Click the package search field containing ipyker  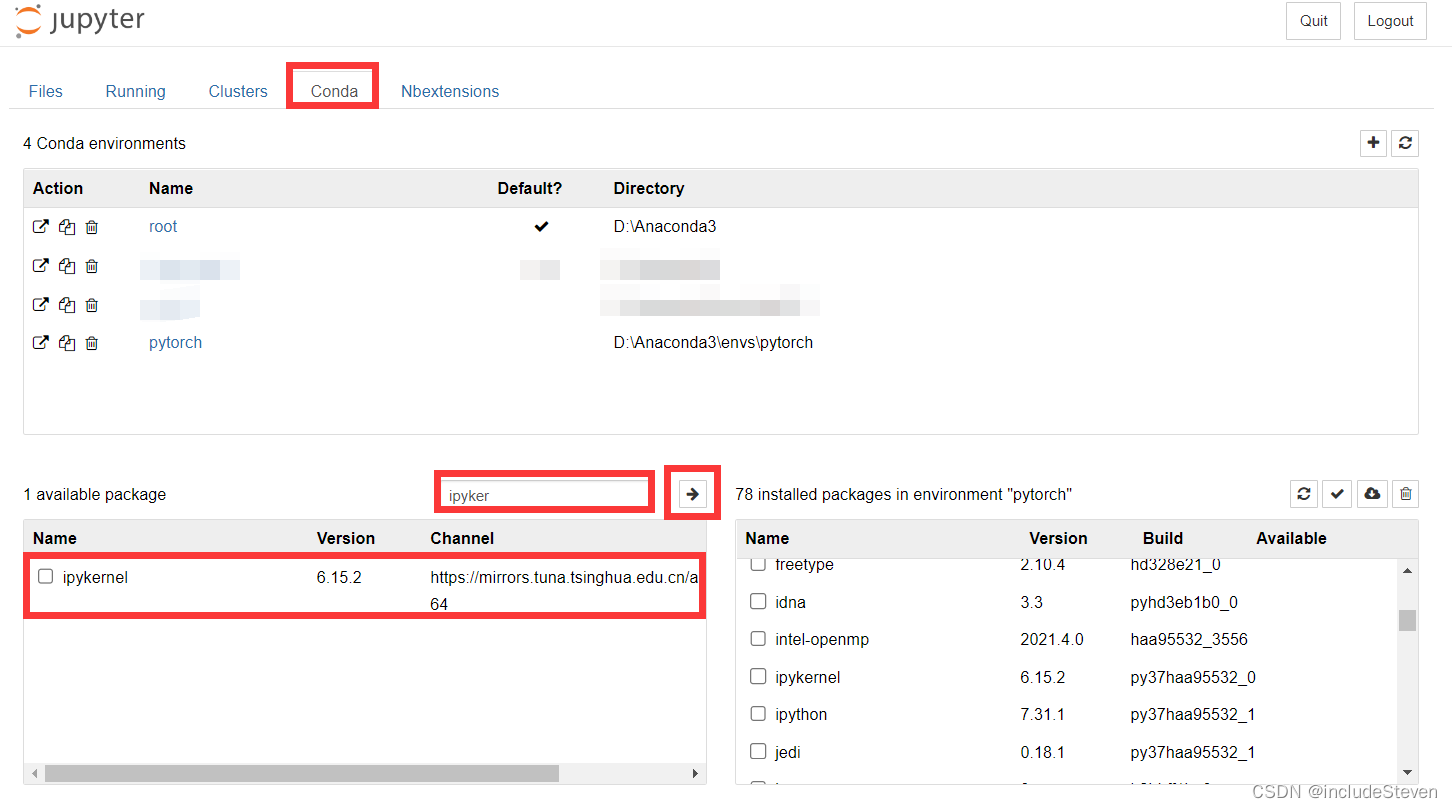click(544, 494)
